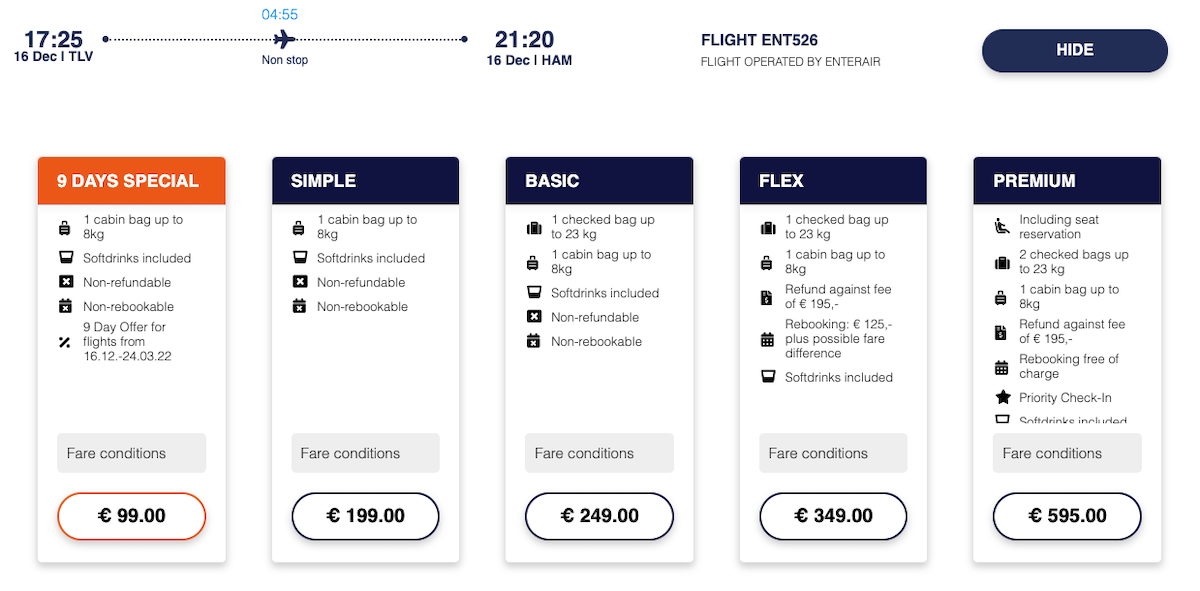Pick the € 249.00 Basic fare
Viewport: 1200px width, 591px height.
pyautogui.click(x=599, y=516)
